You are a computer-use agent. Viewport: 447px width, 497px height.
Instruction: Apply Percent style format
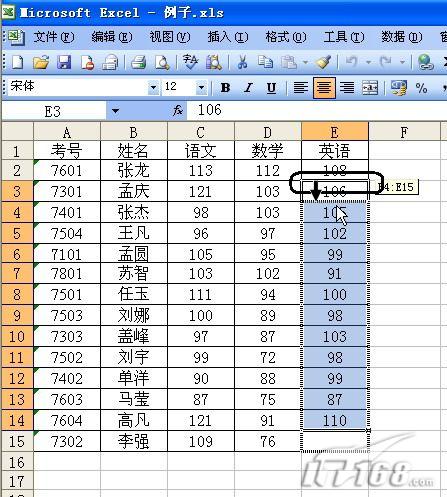click(422, 88)
